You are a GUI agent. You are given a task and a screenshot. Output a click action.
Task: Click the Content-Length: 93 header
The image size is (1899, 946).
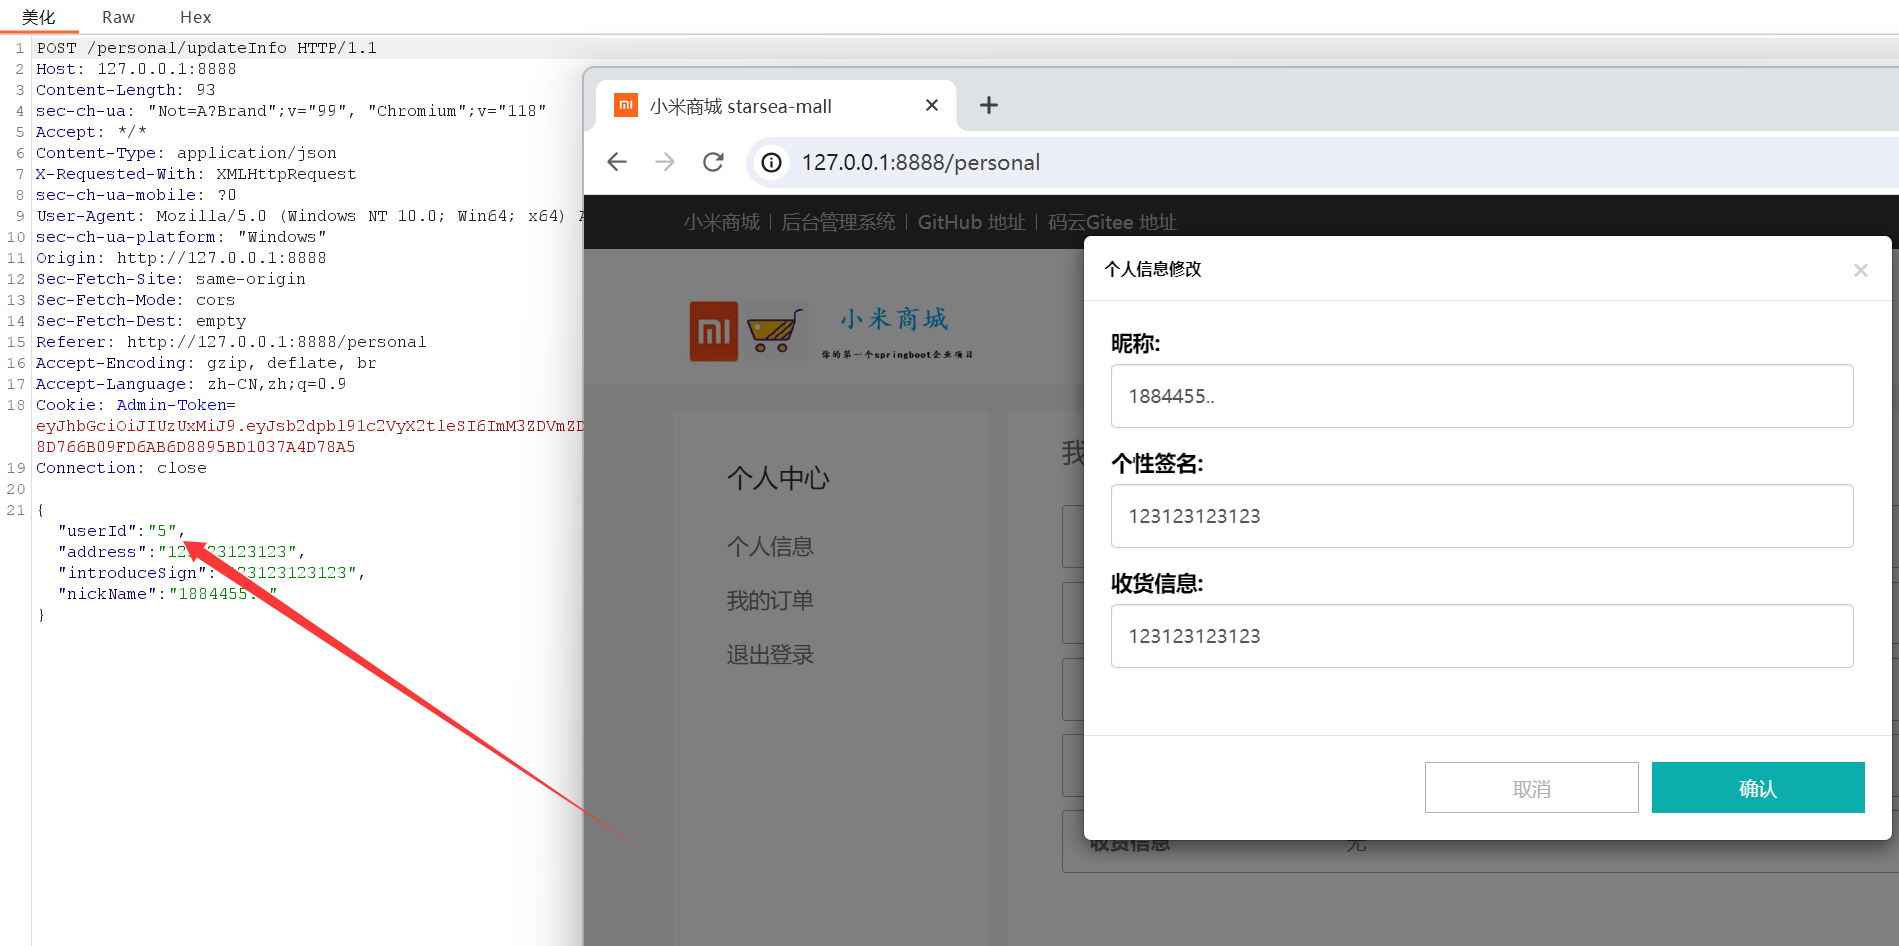pos(126,90)
